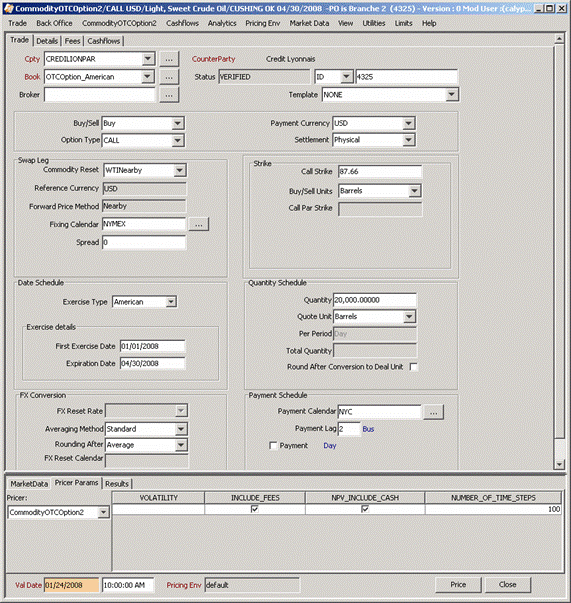
Task: Click the Price button
Action: [458, 585]
